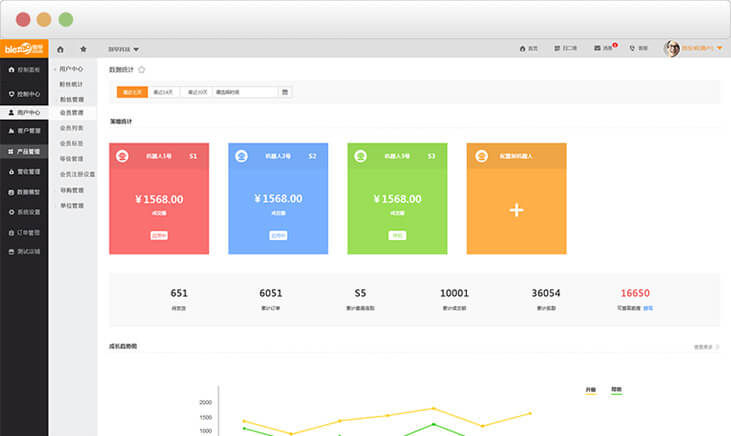This screenshot has height=436, width=731.
Task: Toggle the status badge on red card
Action: click(159, 236)
